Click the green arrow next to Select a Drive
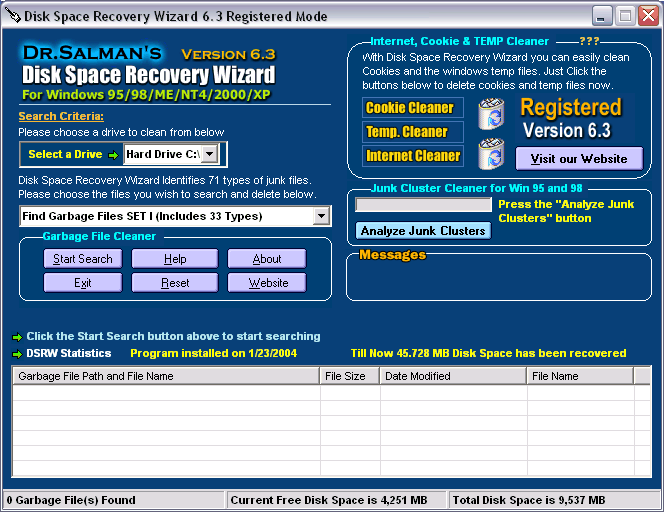Screen dimensions: 664x512 coord(113,155)
